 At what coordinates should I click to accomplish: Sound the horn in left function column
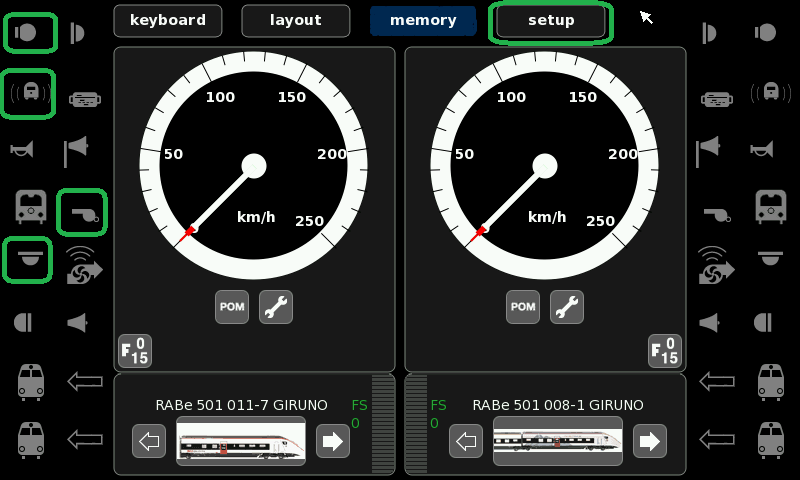[x=21, y=151]
